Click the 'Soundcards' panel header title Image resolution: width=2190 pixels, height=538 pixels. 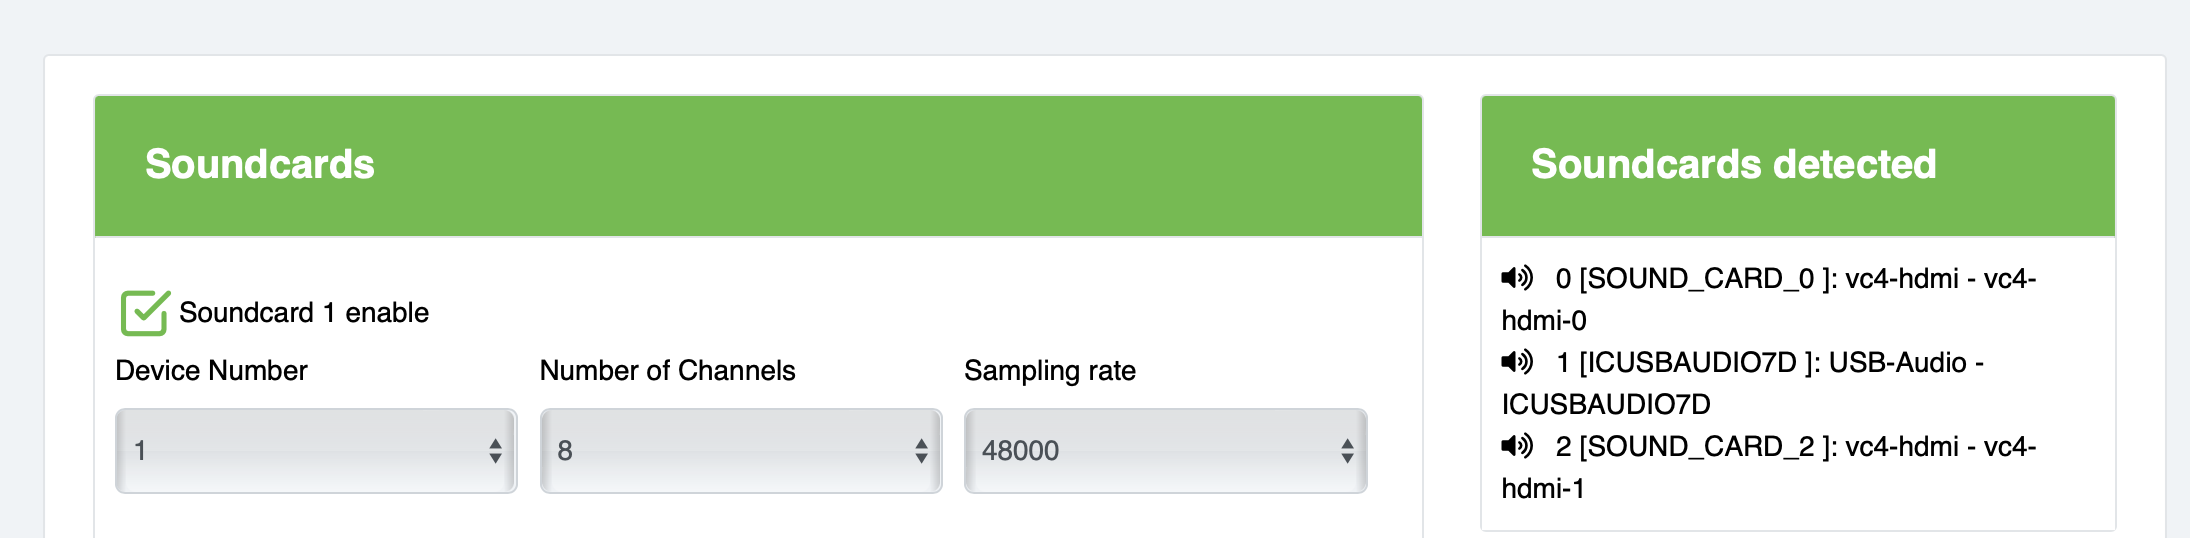click(x=260, y=165)
